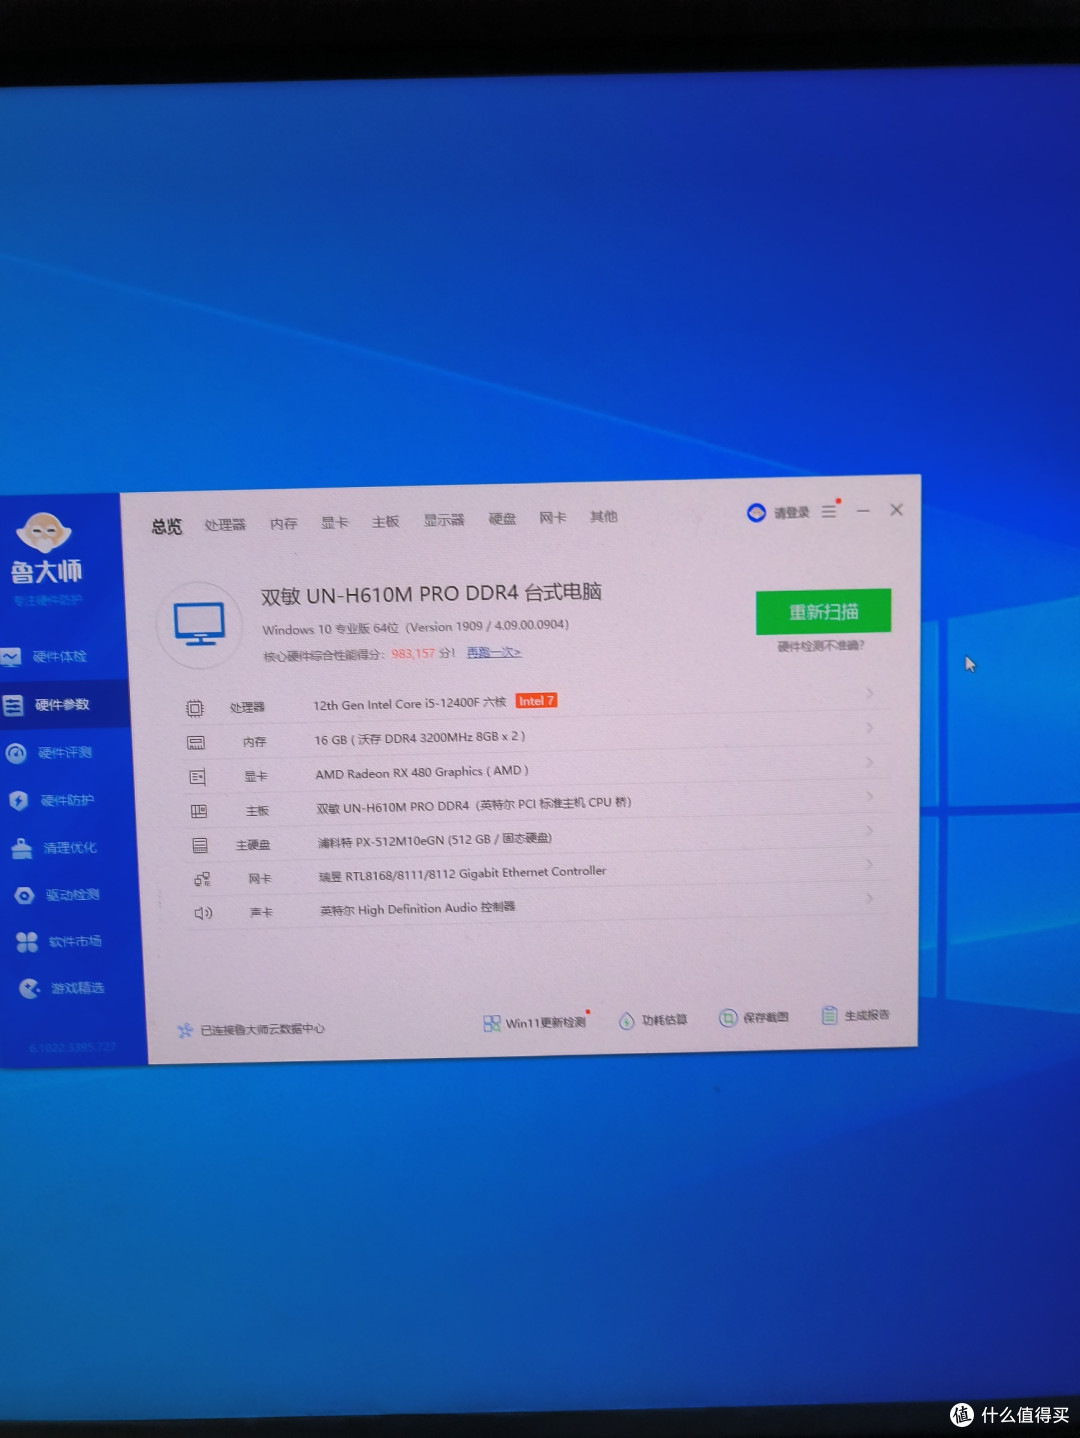
Task: Click the orange Intel 7 badge
Action: point(536,701)
